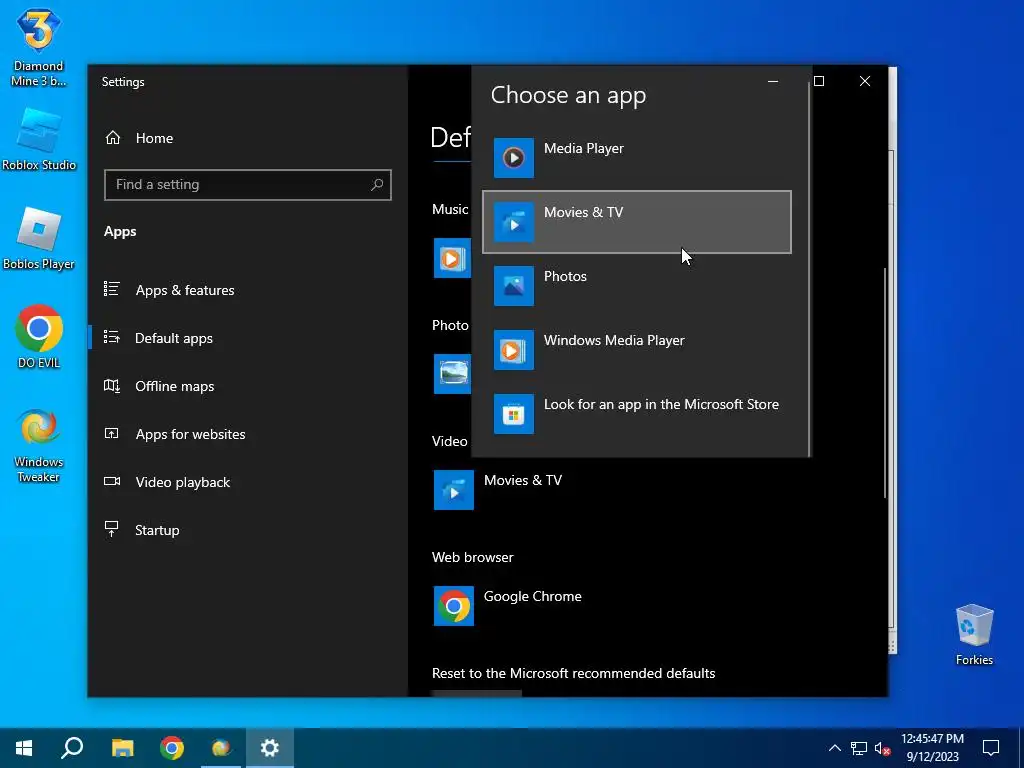Click the taskbar clock and date
1024x768 pixels.
(x=932, y=748)
